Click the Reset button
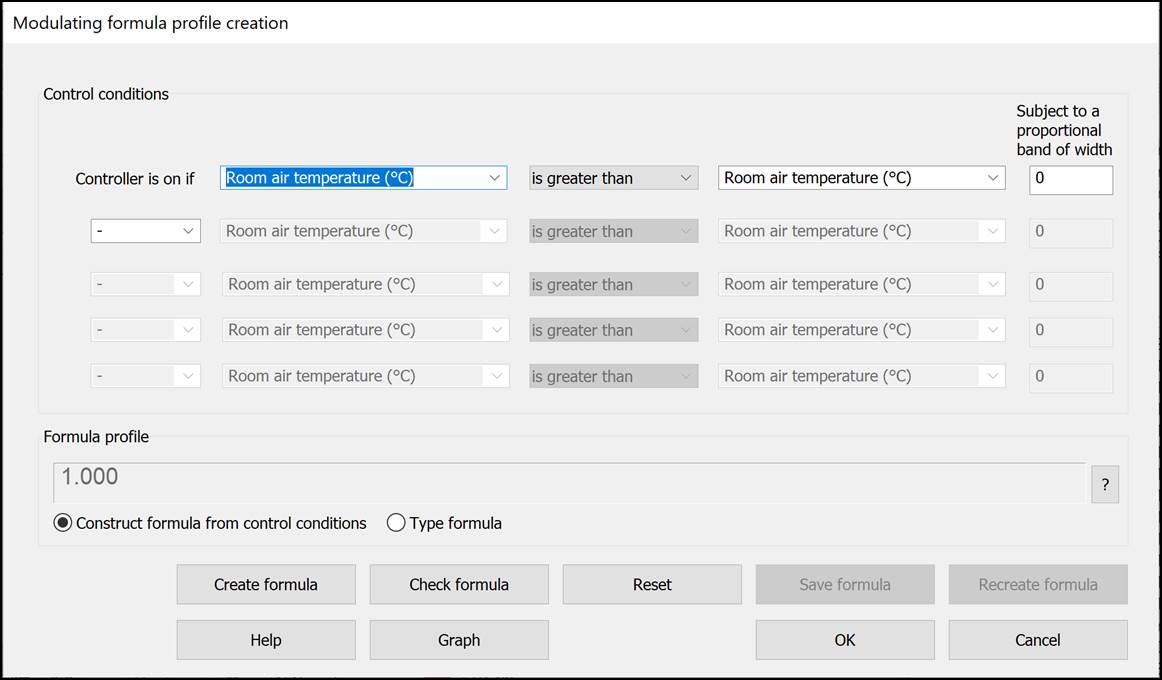The height and width of the screenshot is (680, 1162). click(652, 584)
